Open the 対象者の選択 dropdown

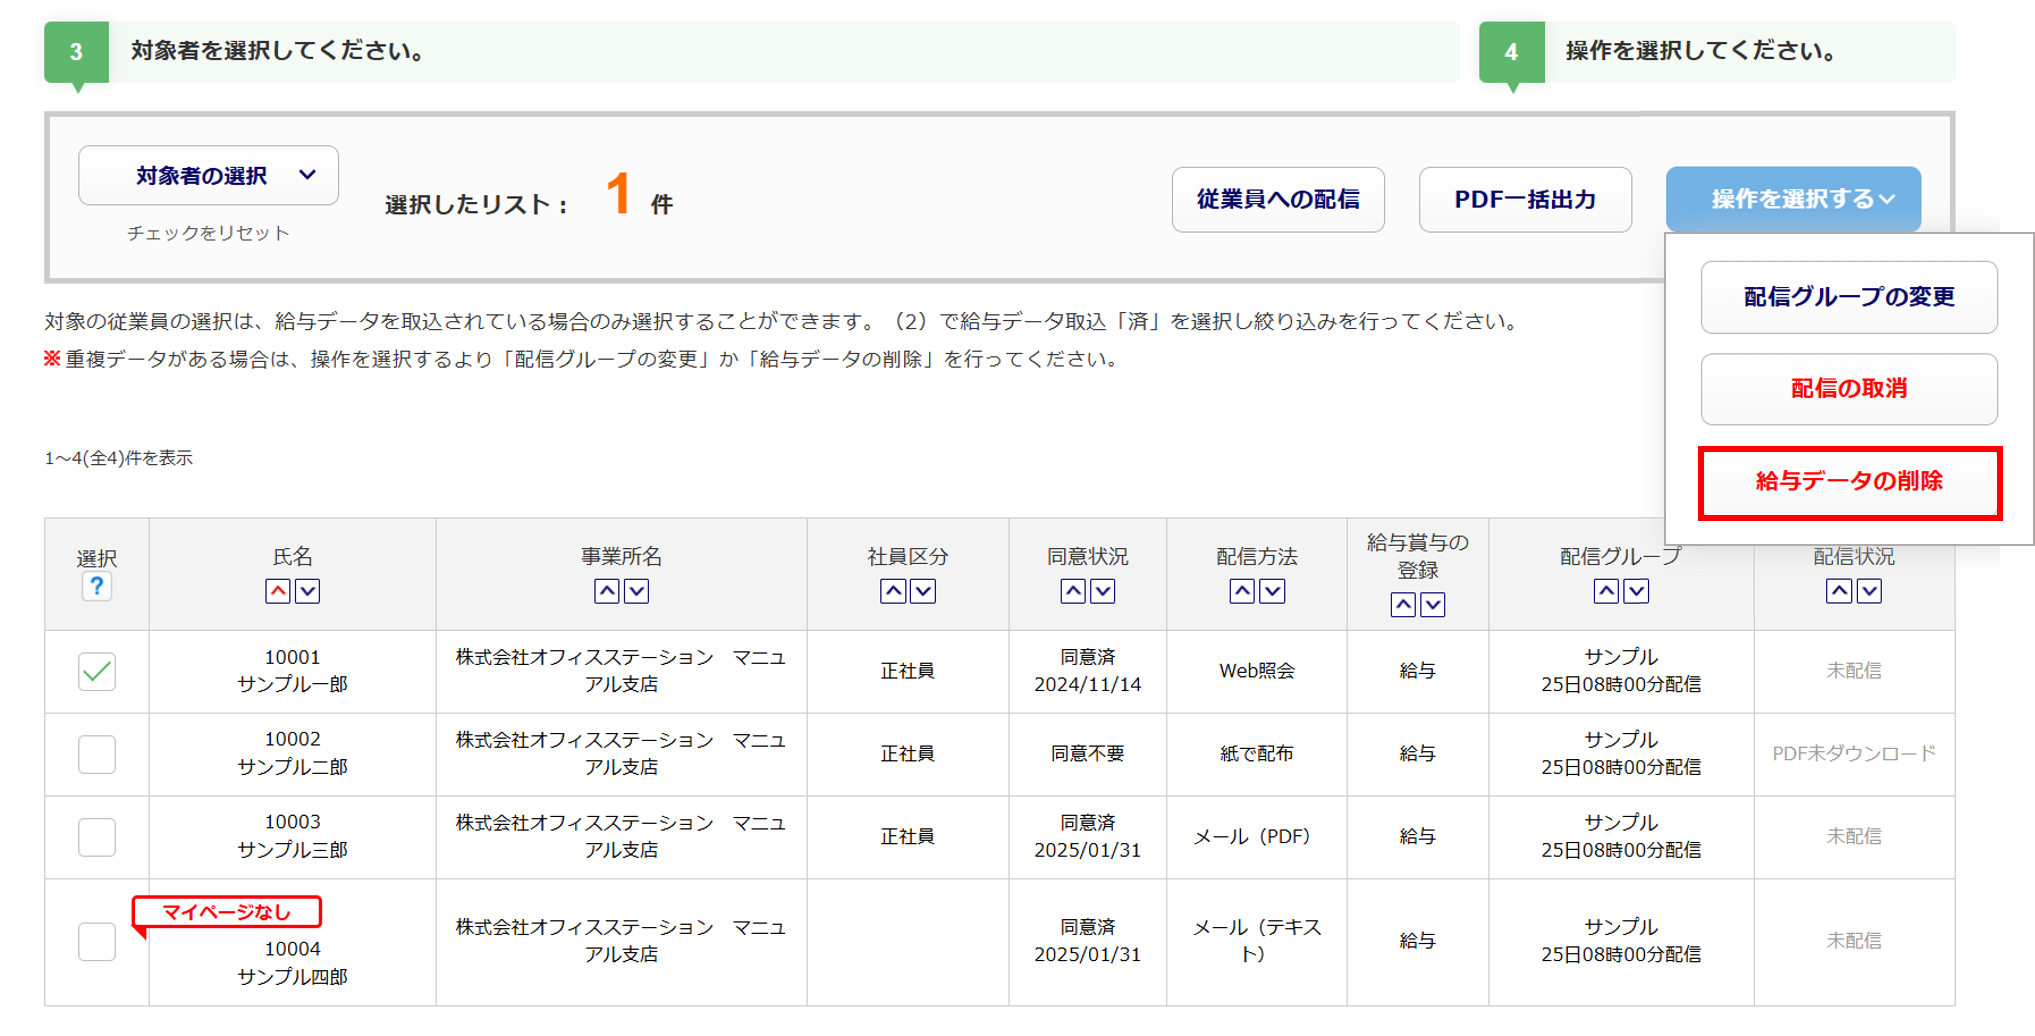[x=208, y=176]
